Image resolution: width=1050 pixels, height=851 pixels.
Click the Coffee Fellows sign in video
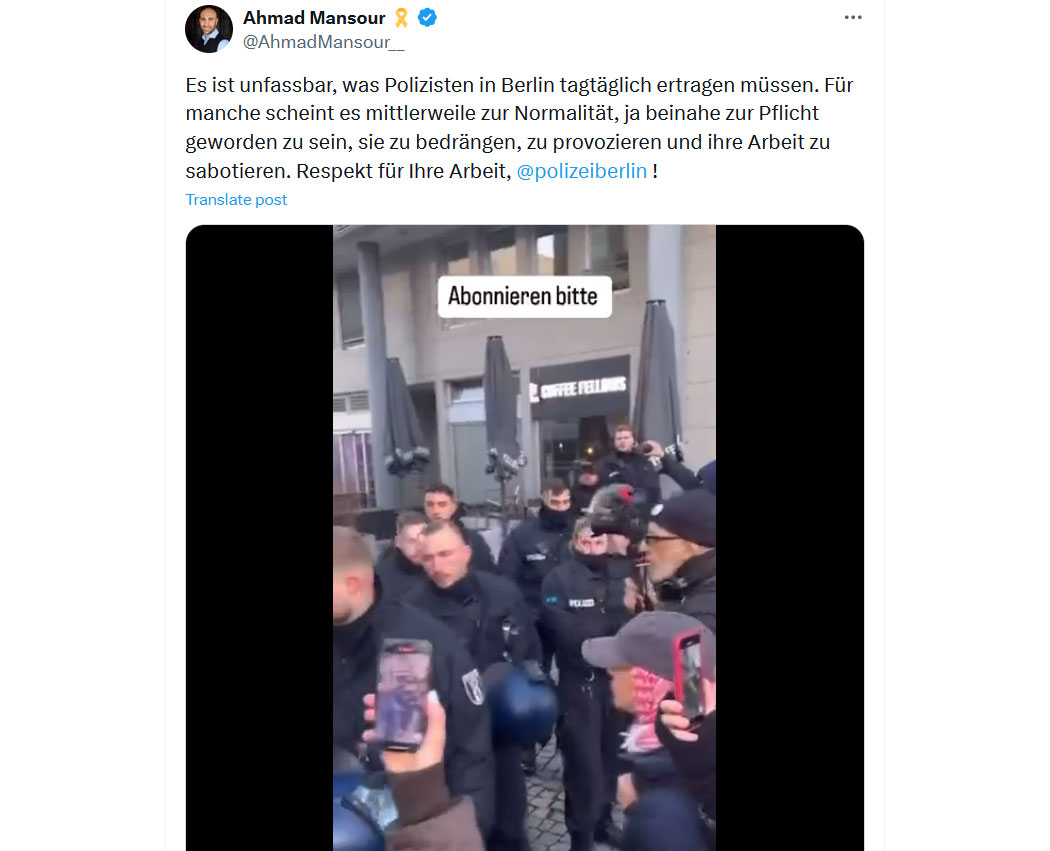(579, 388)
